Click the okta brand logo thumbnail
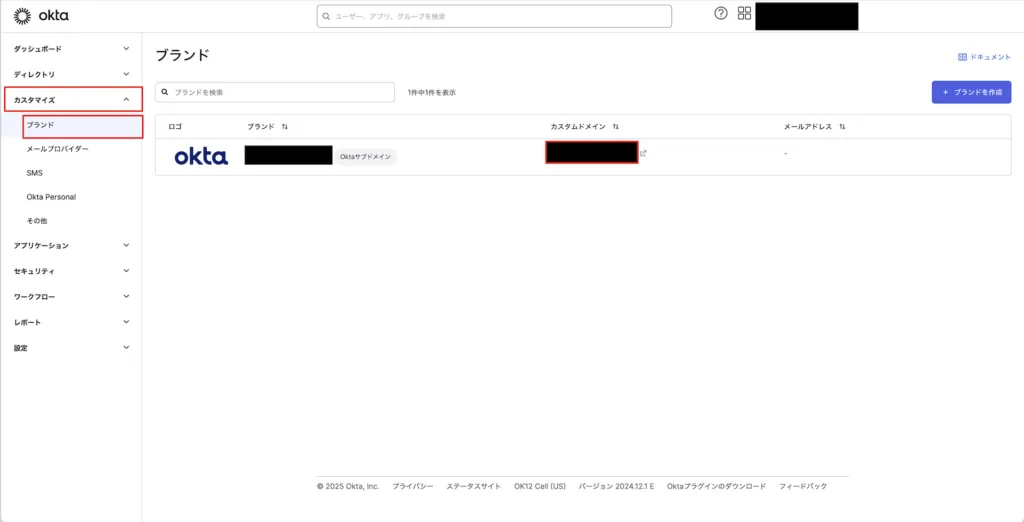 (x=201, y=157)
